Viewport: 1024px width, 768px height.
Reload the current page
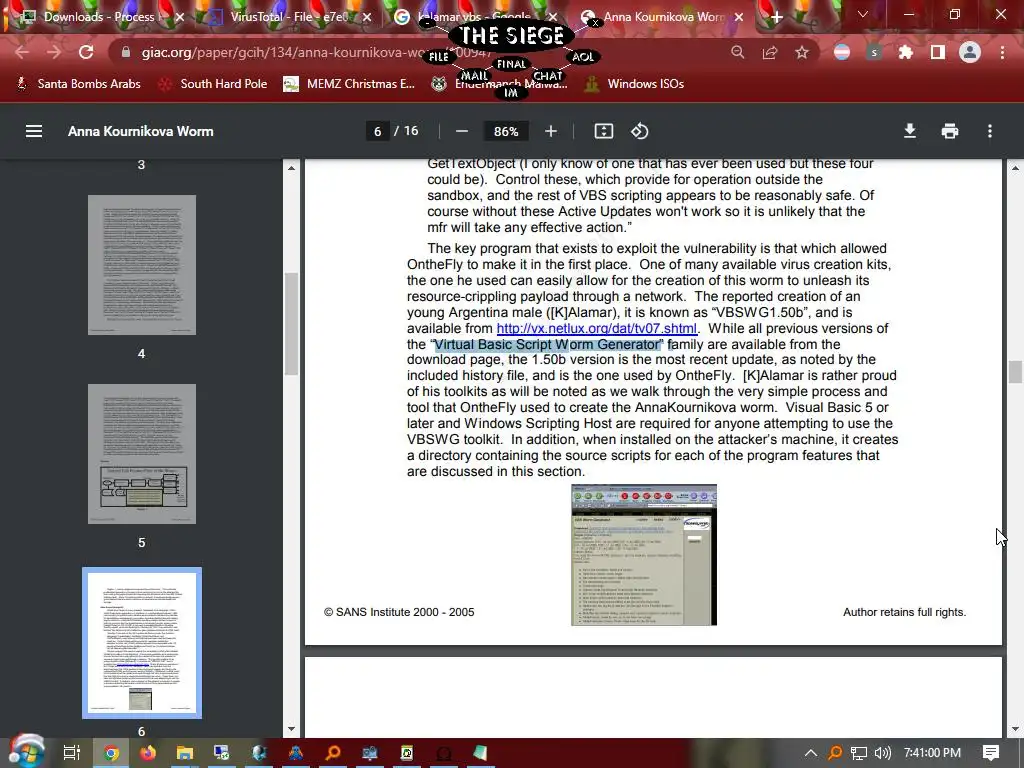[86, 52]
